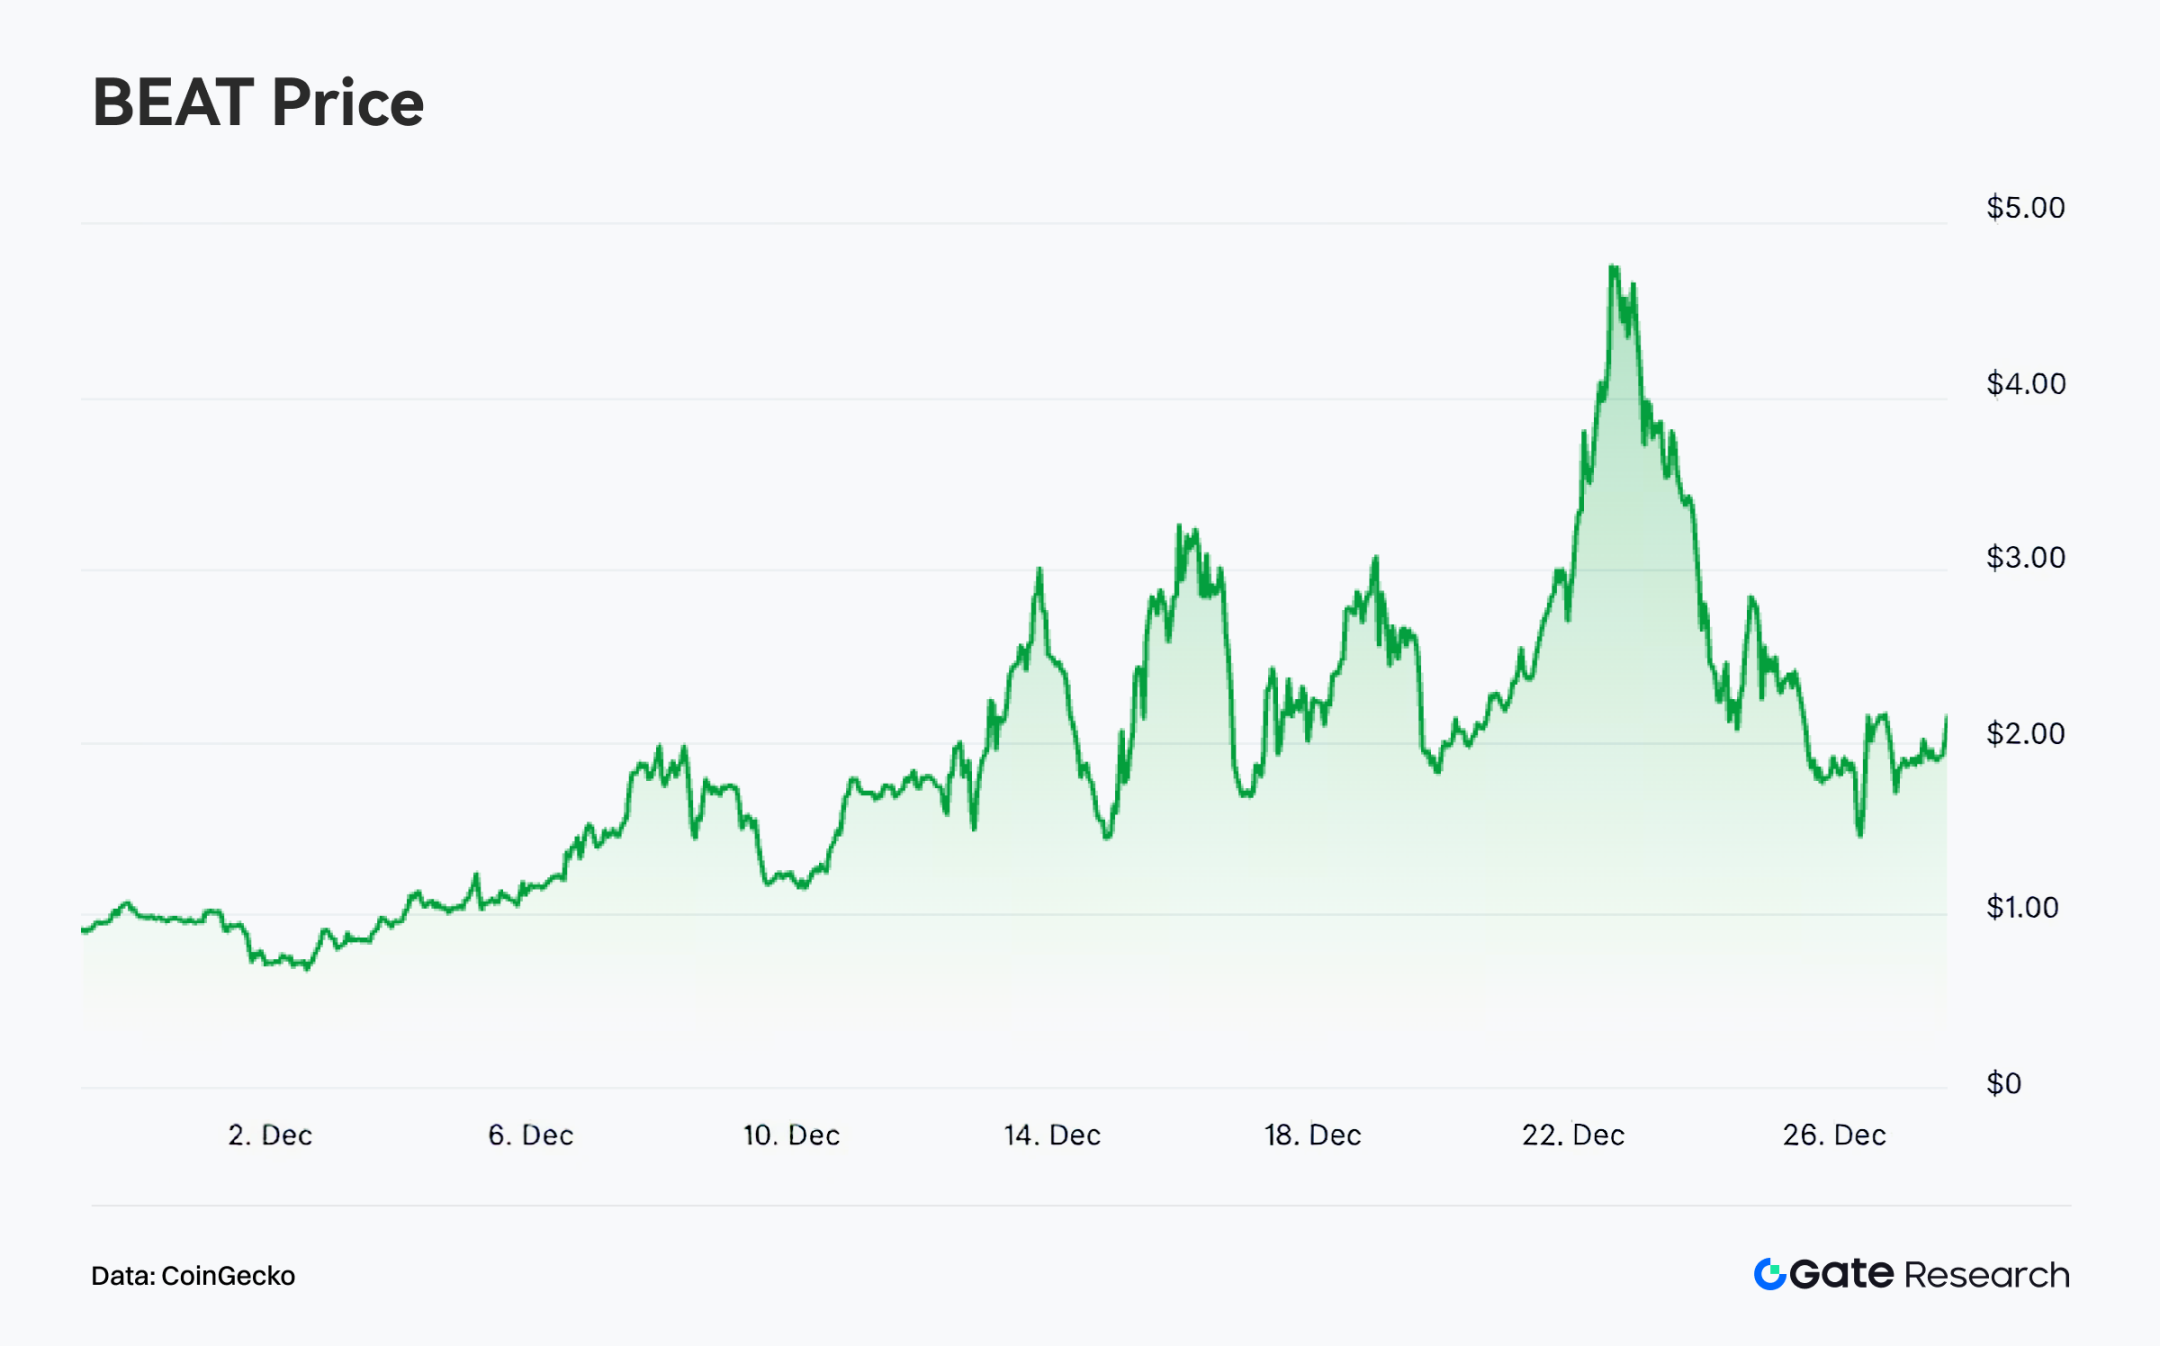Viewport: 2160px width, 1346px height.
Task: Click the right end of the price line
Action: click(x=1946, y=718)
